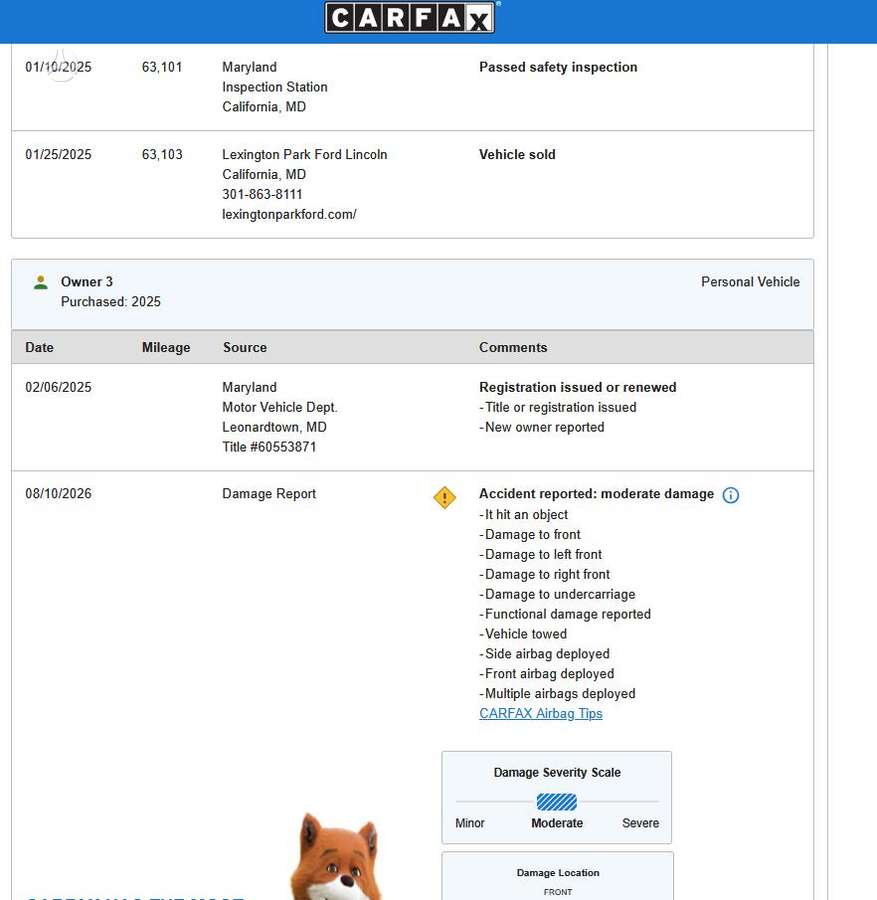877x900 pixels.
Task: Click 'Registration issued or renewed' comment
Action: pos(577,387)
